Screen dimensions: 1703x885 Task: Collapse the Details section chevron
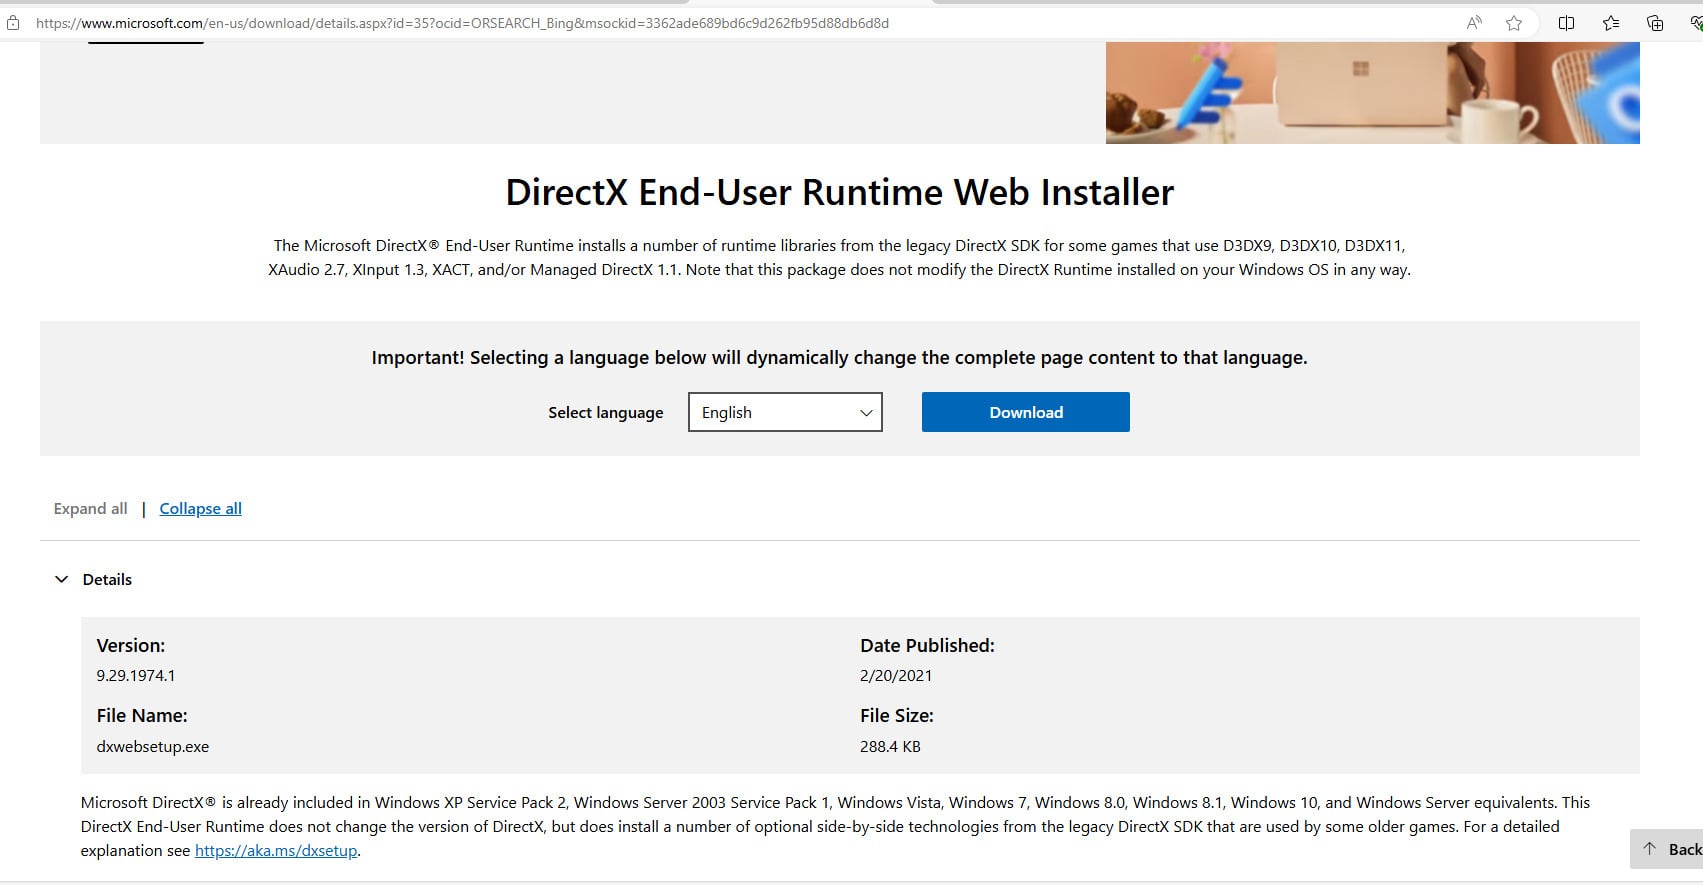(61, 580)
